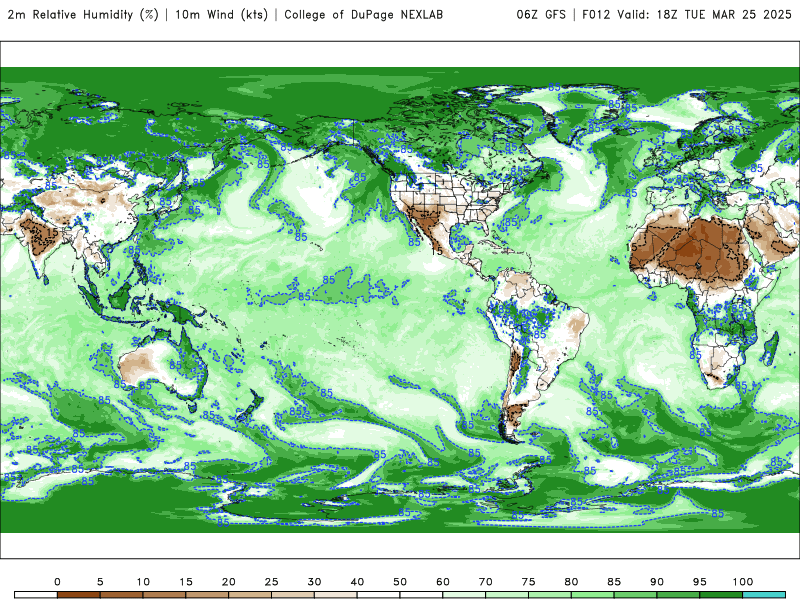This screenshot has height=600, width=800.
Task: Click the "2m Relative Humidity (%)" title text
Action: [83, 15]
